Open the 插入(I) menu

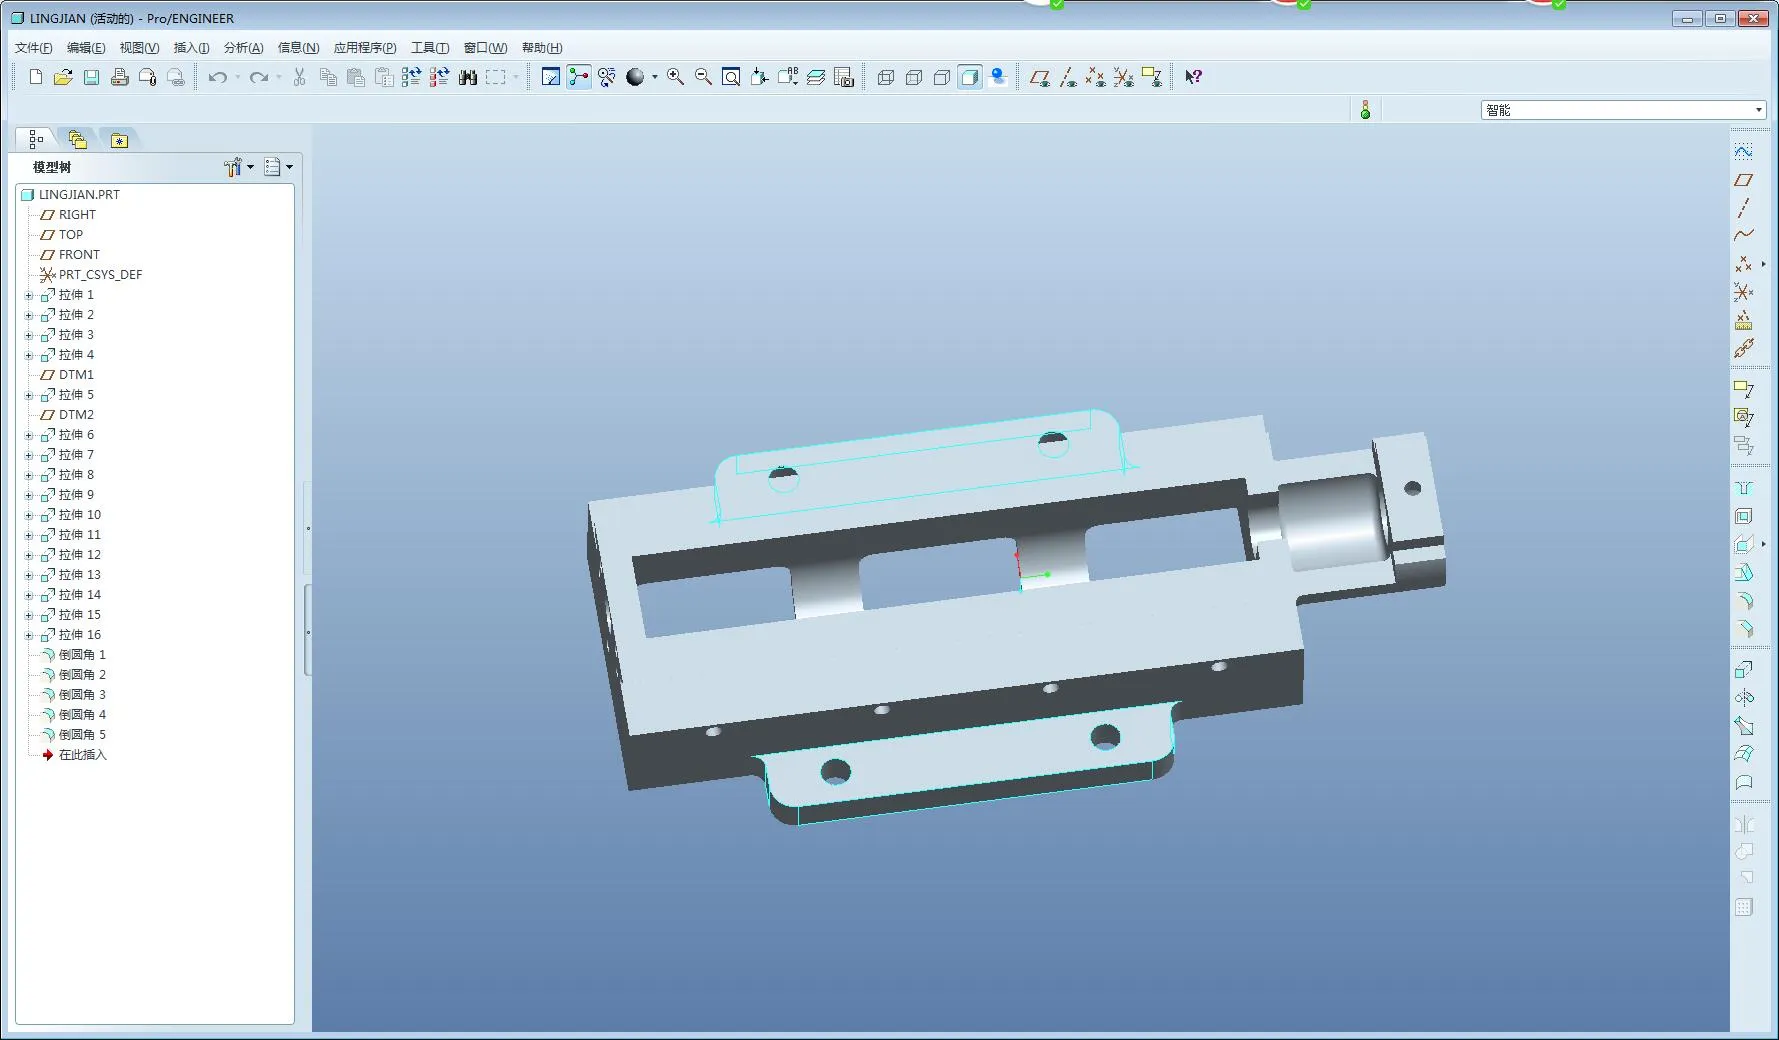click(x=191, y=48)
